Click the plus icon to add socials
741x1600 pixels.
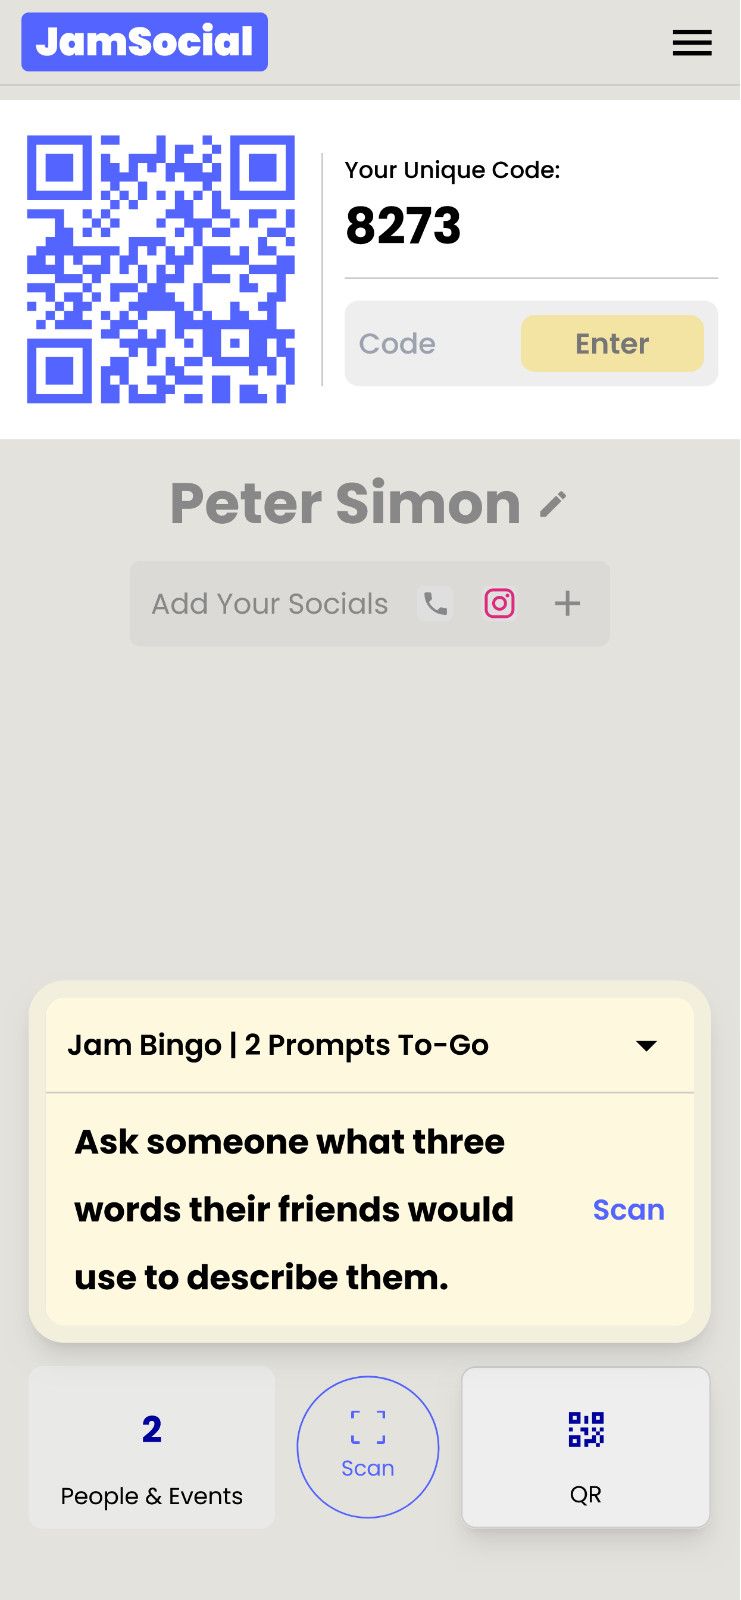(567, 603)
